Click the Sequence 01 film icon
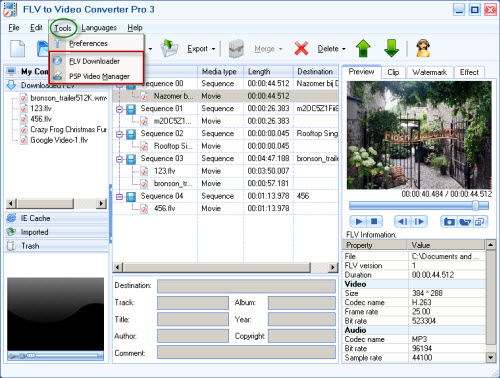The height and width of the screenshot is (378, 500). pos(131,109)
